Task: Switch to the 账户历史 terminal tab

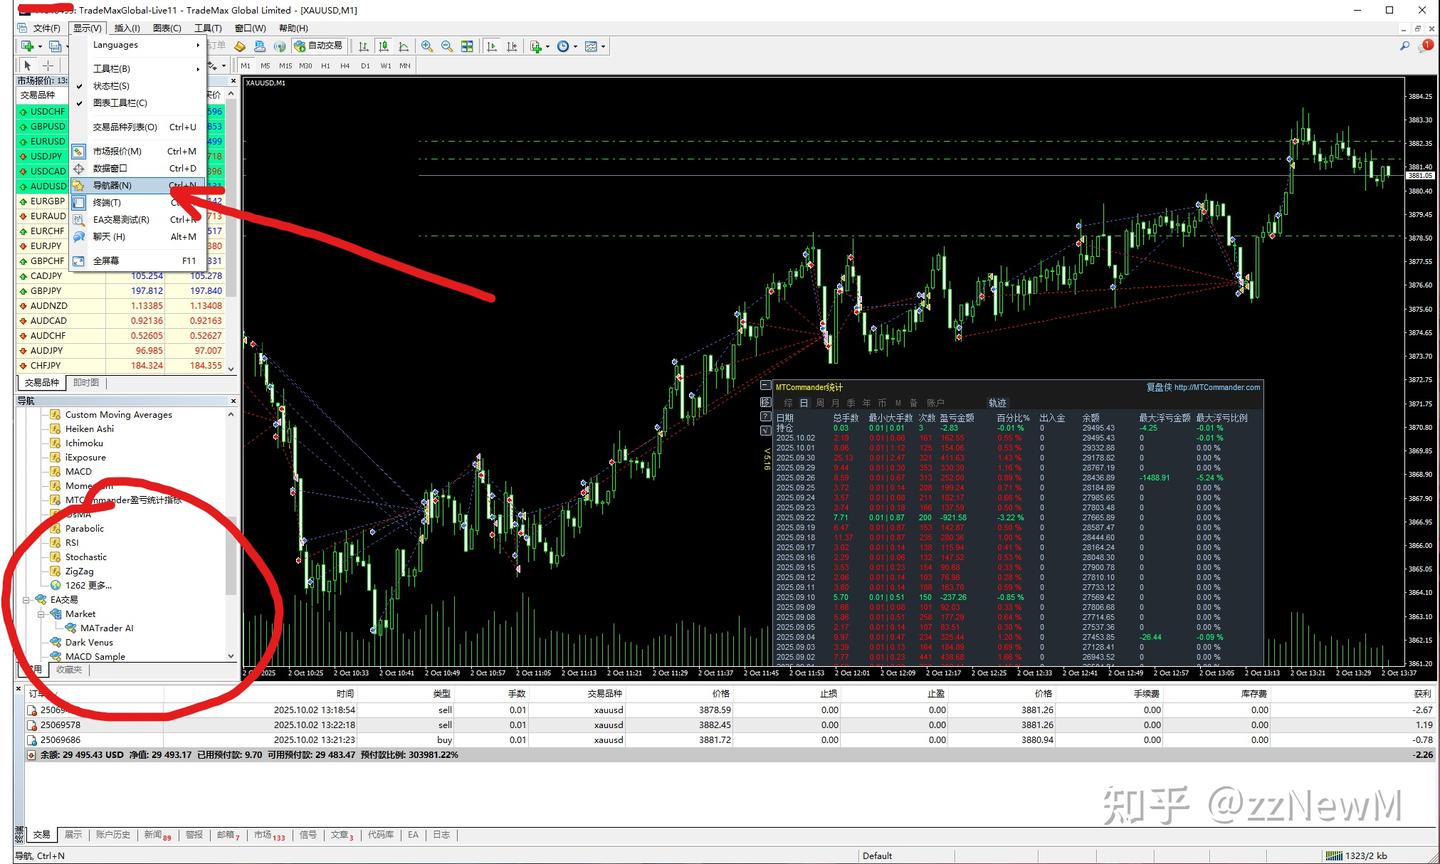Action: (x=112, y=834)
